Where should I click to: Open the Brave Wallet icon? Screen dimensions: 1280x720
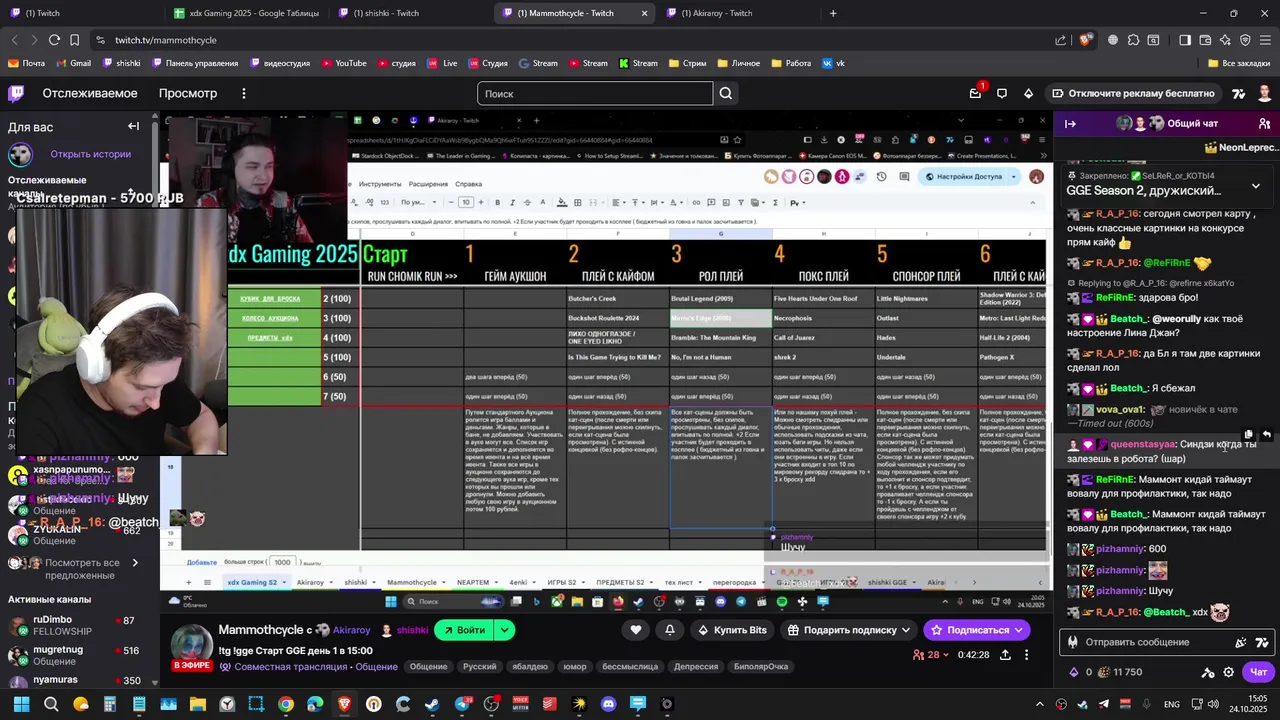pyautogui.click(x=1205, y=40)
